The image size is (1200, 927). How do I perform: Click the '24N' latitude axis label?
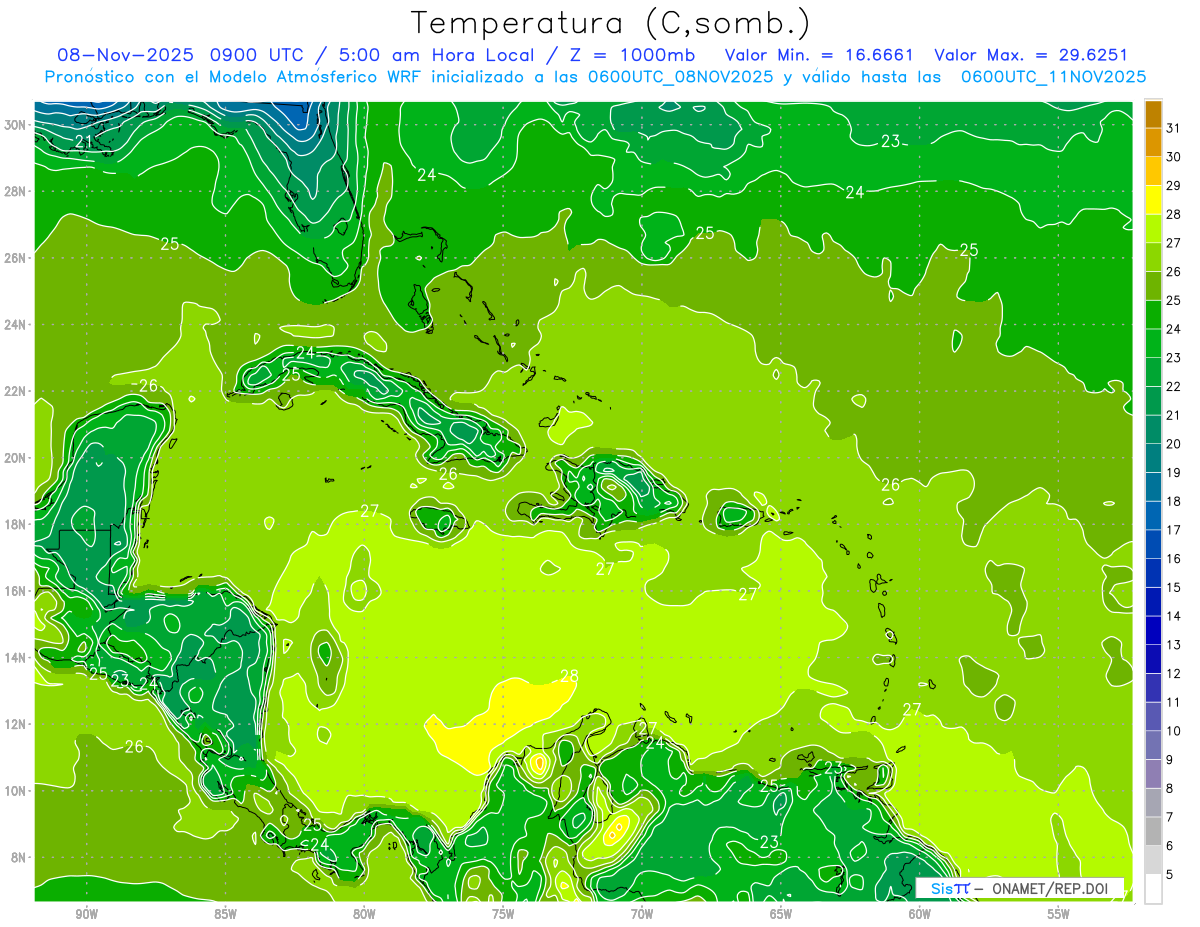(x=15, y=324)
